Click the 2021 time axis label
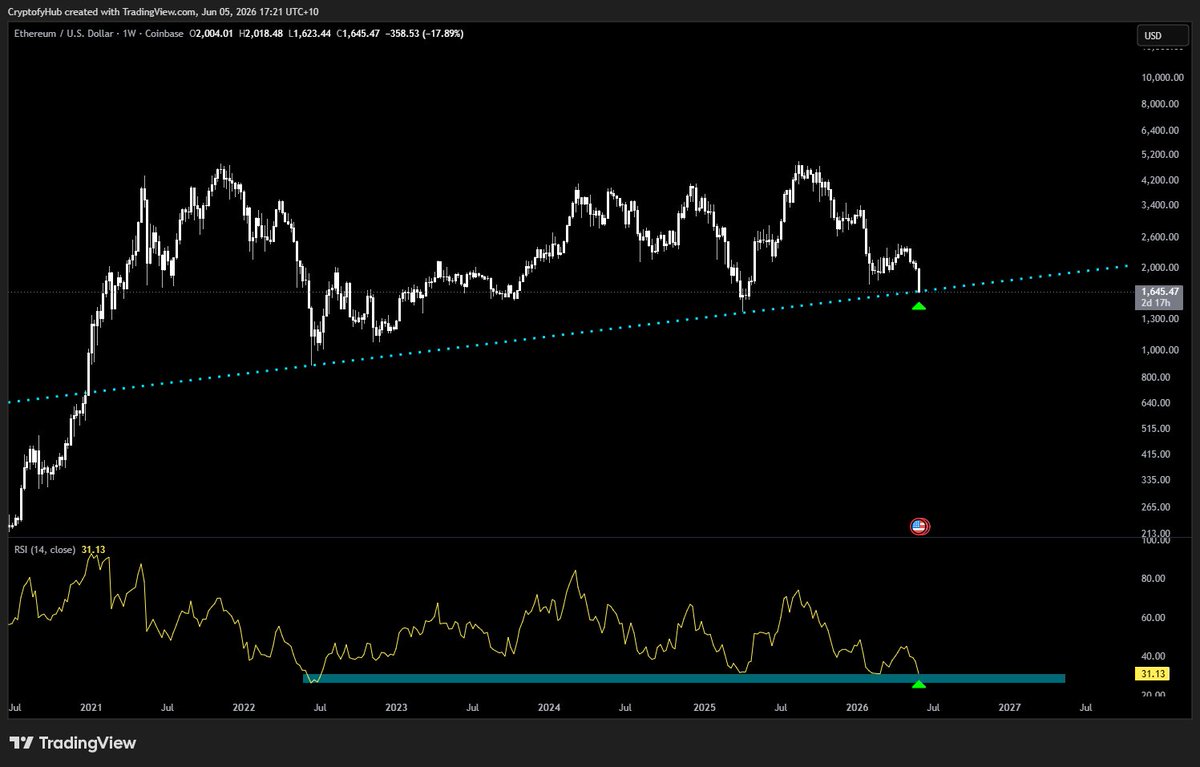 pyautogui.click(x=91, y=708)
